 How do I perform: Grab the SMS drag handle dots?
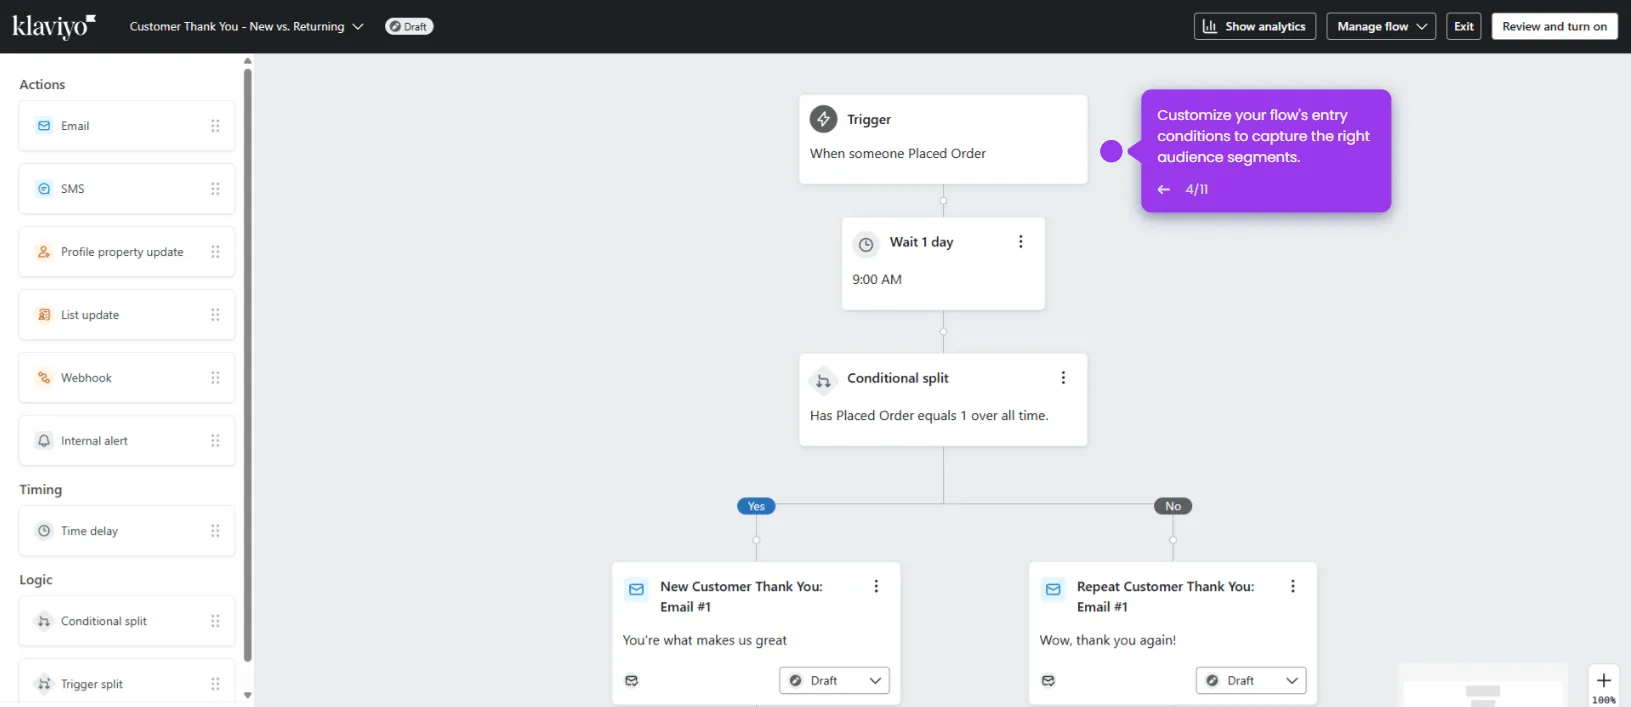[x=215, y=189]
